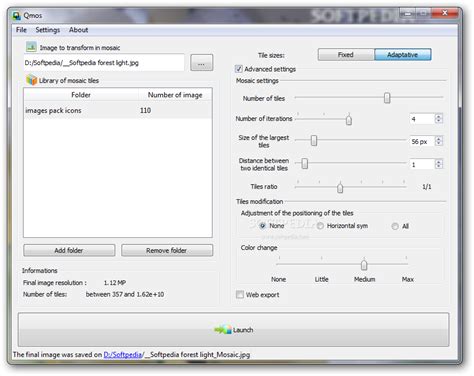Enable the Web export checkbox

[240, 294]
